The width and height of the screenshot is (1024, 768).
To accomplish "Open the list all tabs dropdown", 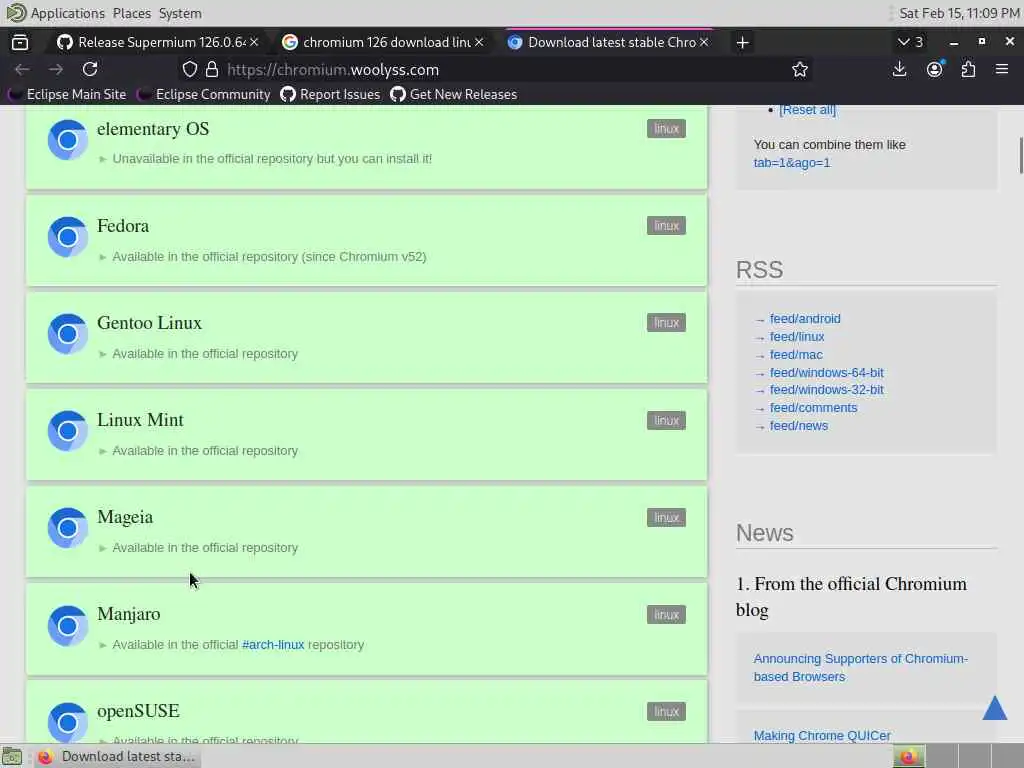I will tap(910, 42).
